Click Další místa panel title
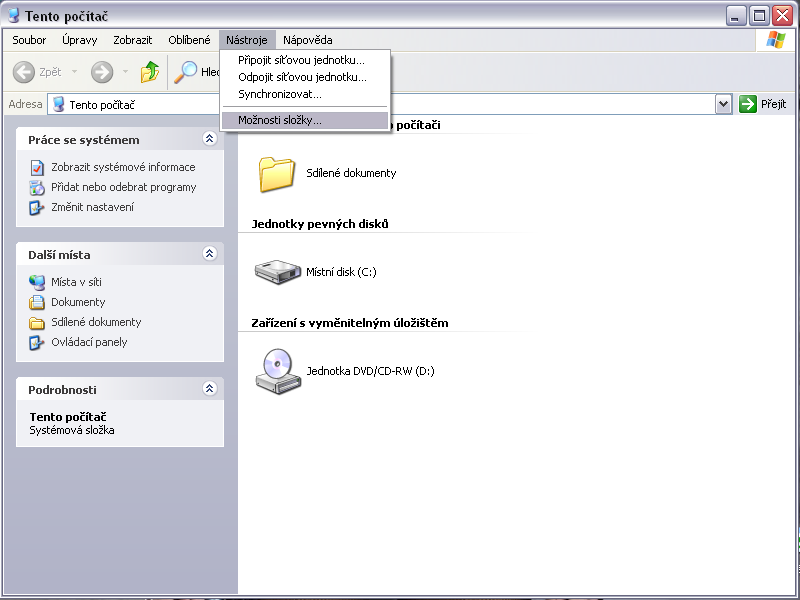 pos(59,255)
